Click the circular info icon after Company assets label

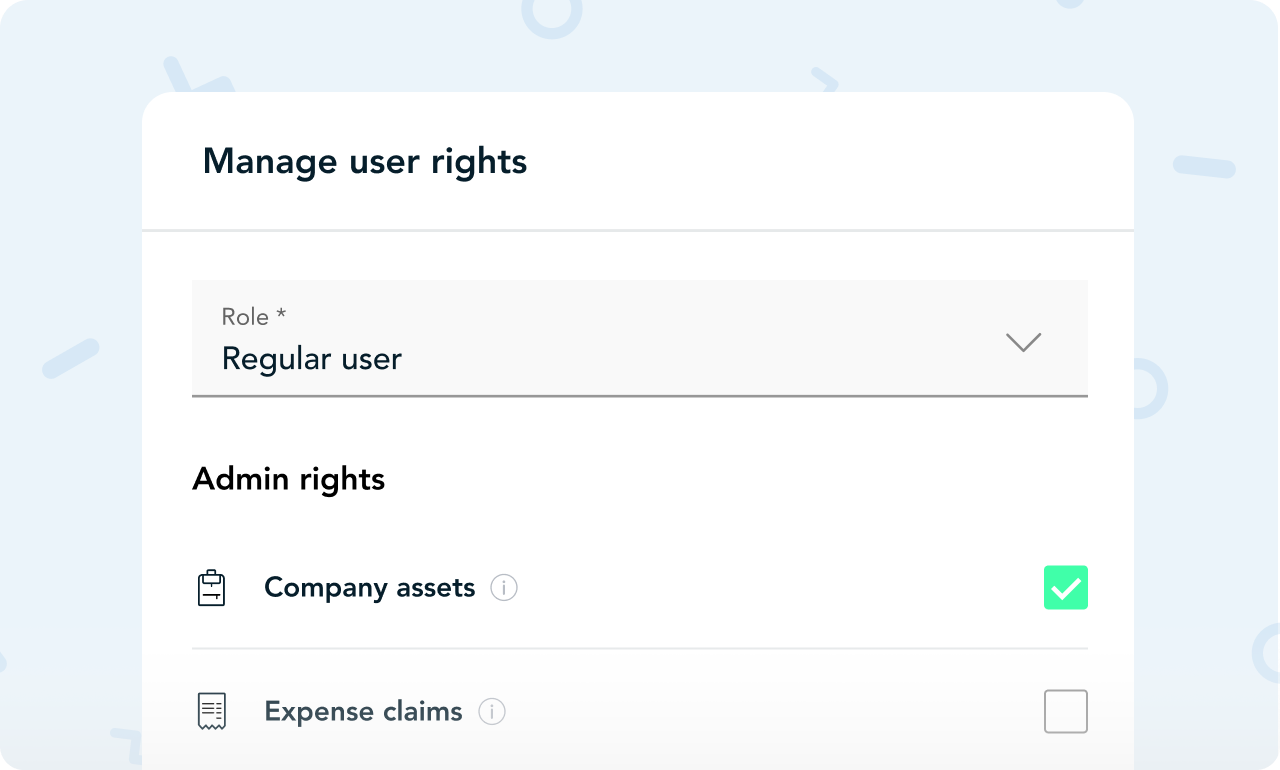coord(505,588)
